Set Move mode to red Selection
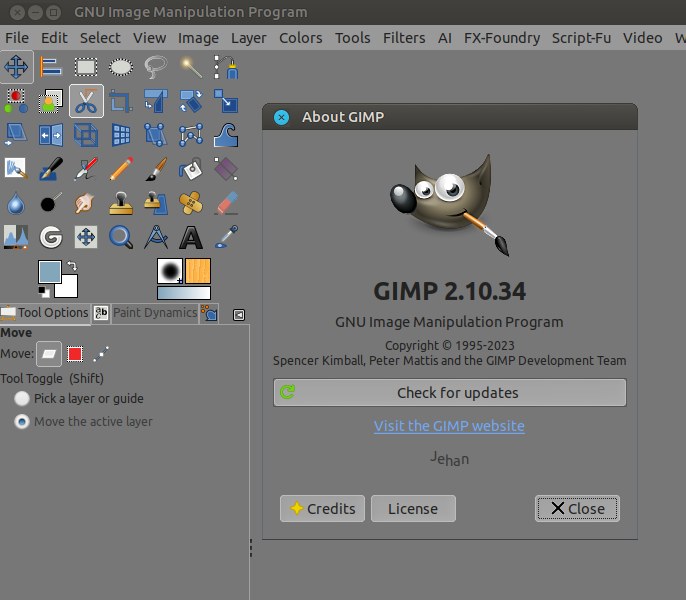The width and height of the screenshot is (686, 600). tap(75, 354)
